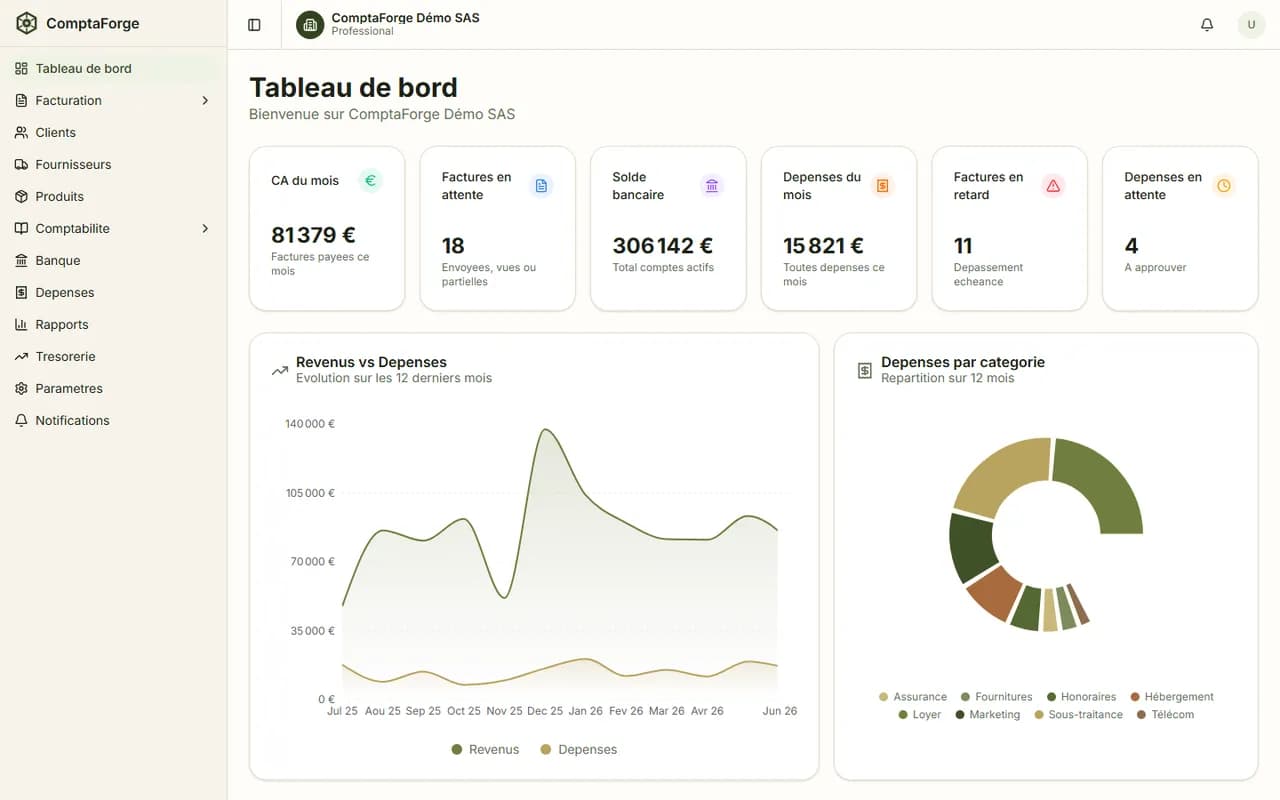Image resolution: width=1280 pixels, height=800 pixels.
Task: Click the 140 000 € axis label
Action: point(310,424)
